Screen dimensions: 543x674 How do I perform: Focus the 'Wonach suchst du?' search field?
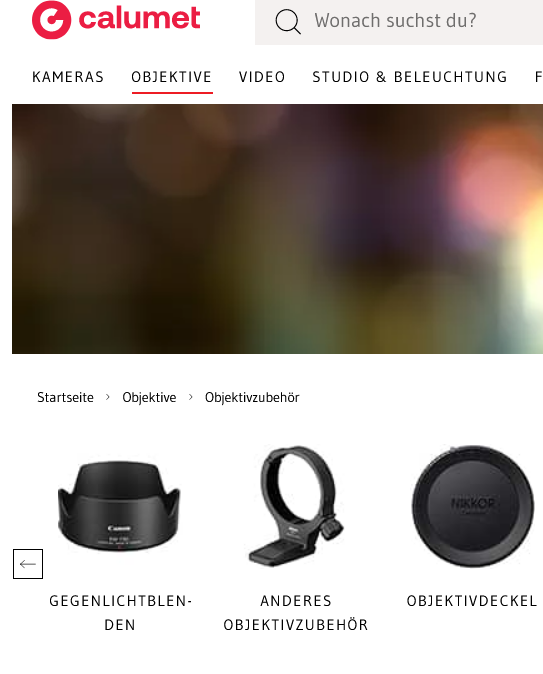(399, 21)
